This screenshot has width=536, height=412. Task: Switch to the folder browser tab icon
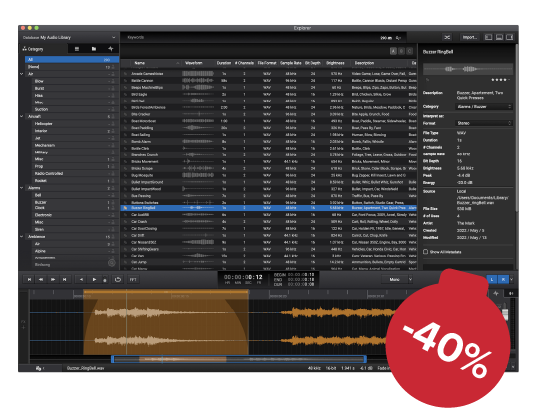94,49
